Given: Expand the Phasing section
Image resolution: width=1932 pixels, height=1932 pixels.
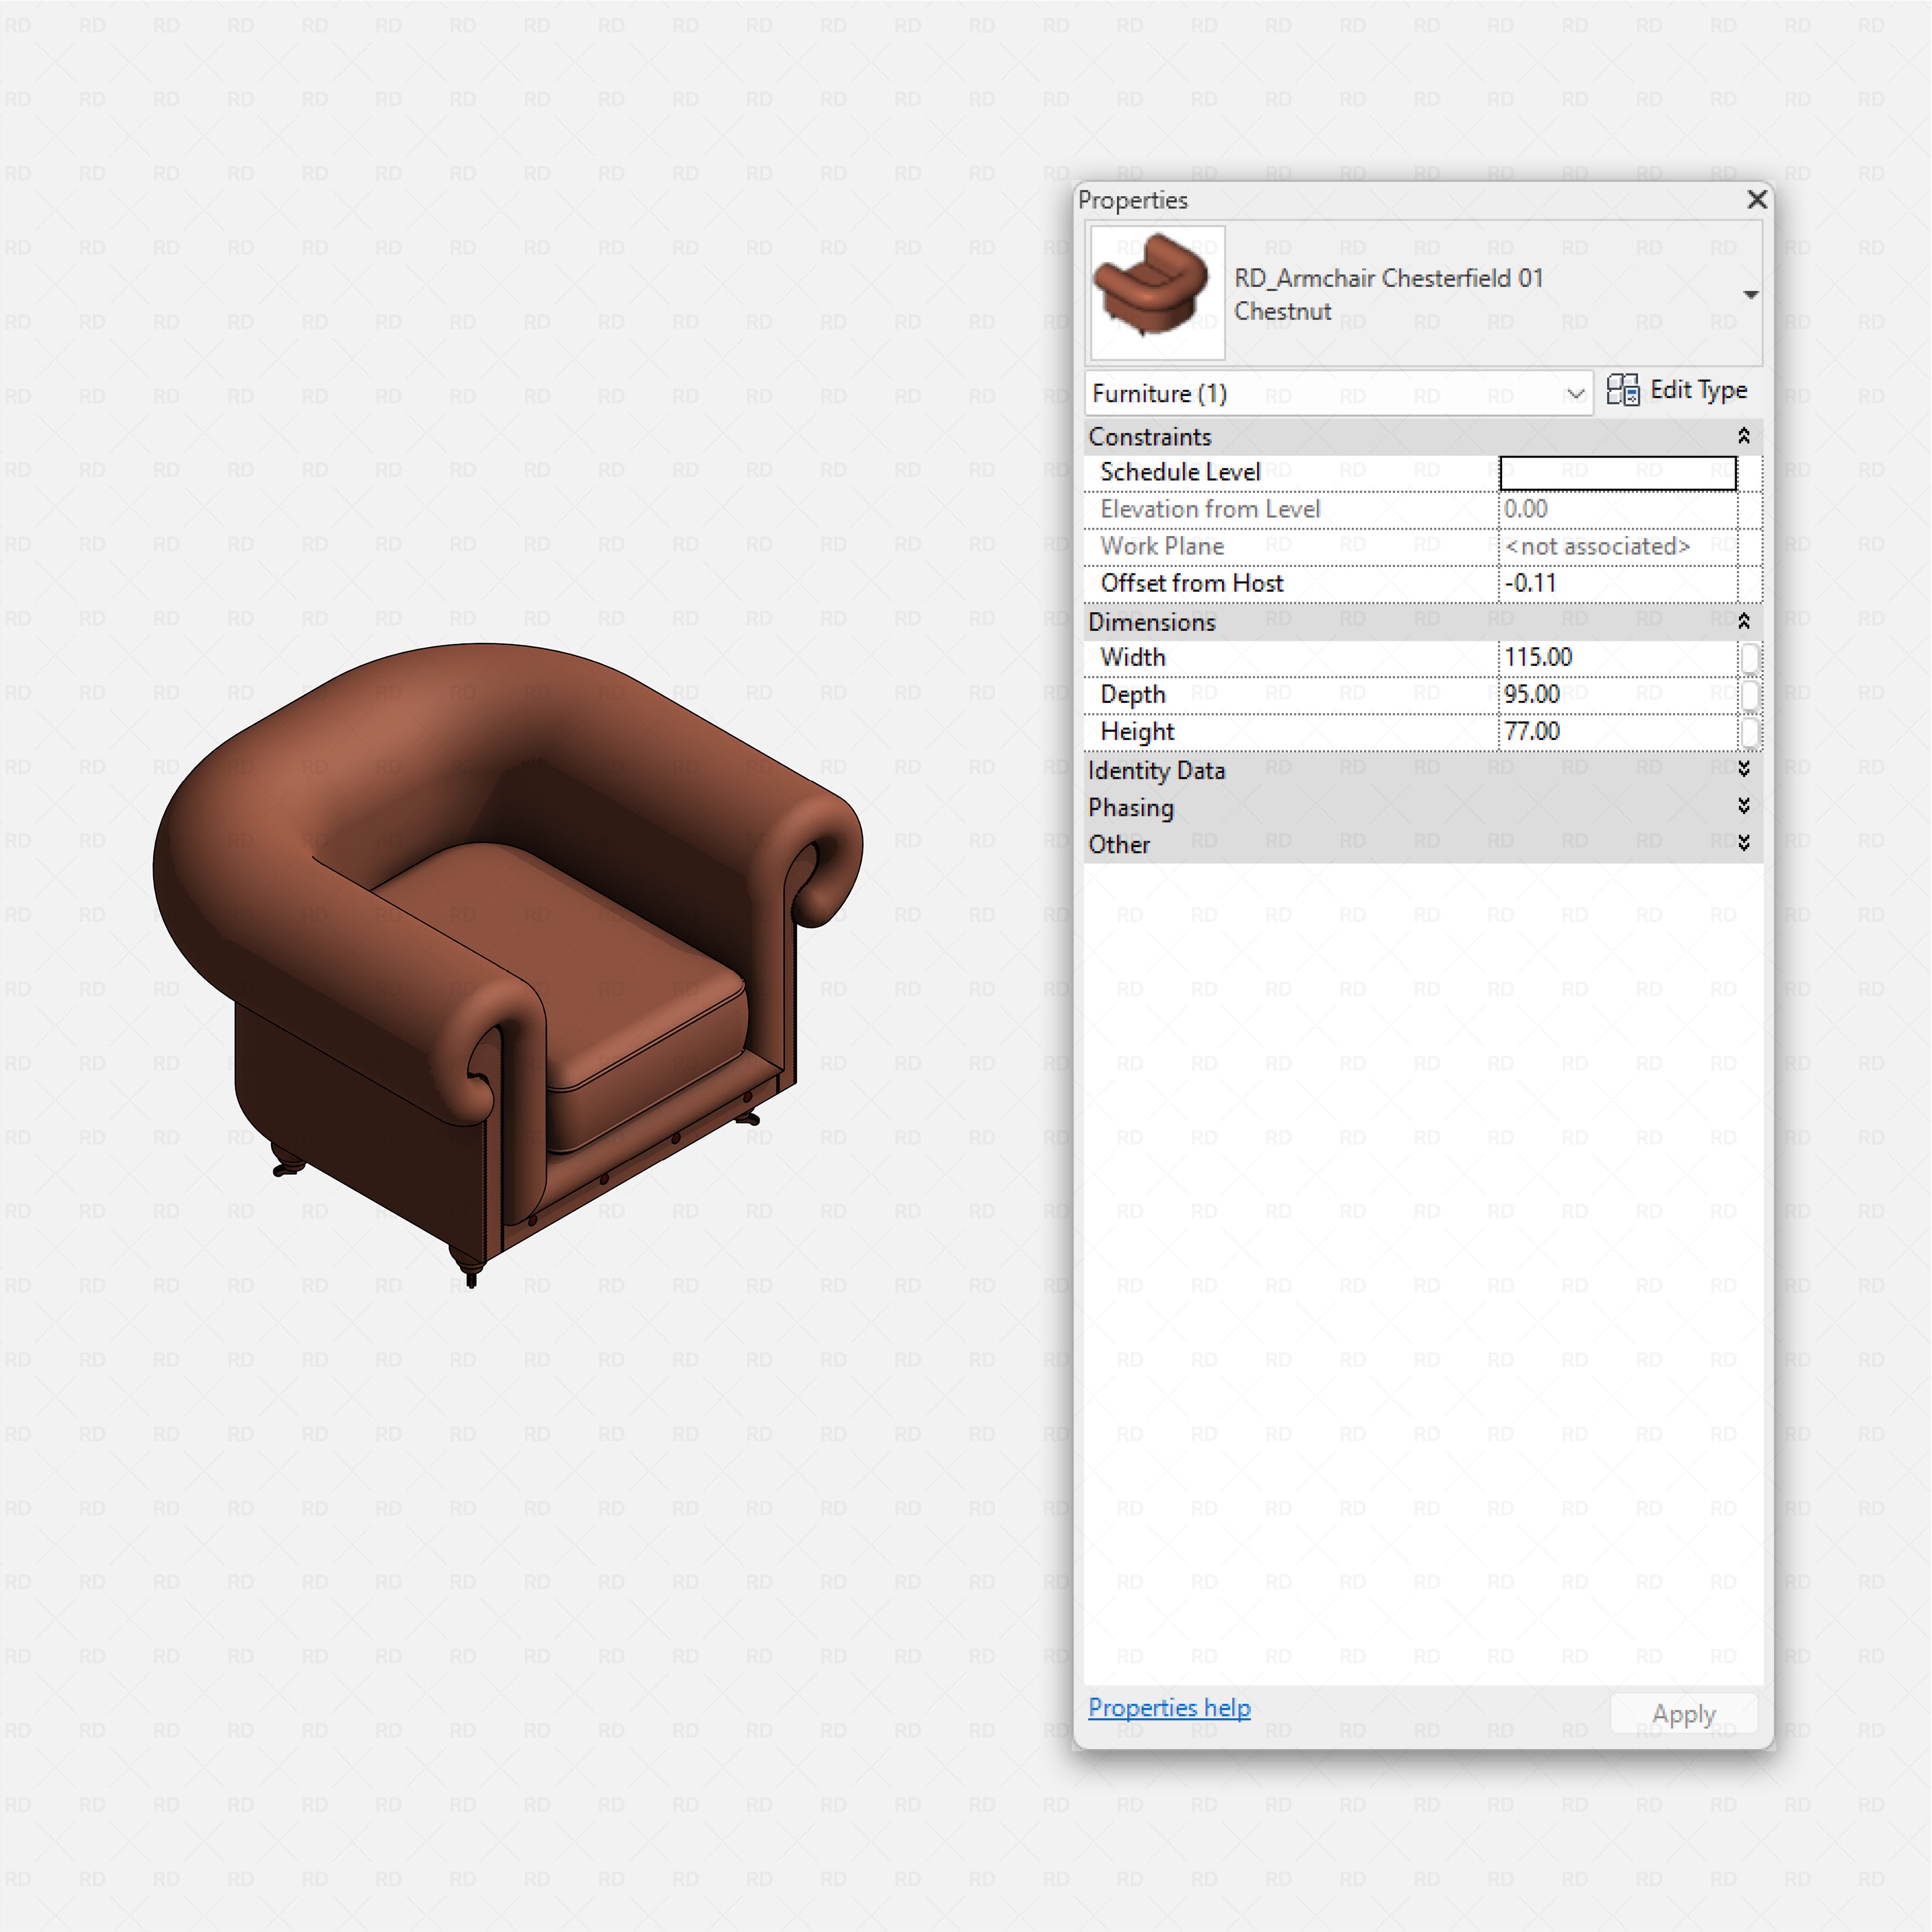Looking at the screenshot, I should coord(1744,806).
